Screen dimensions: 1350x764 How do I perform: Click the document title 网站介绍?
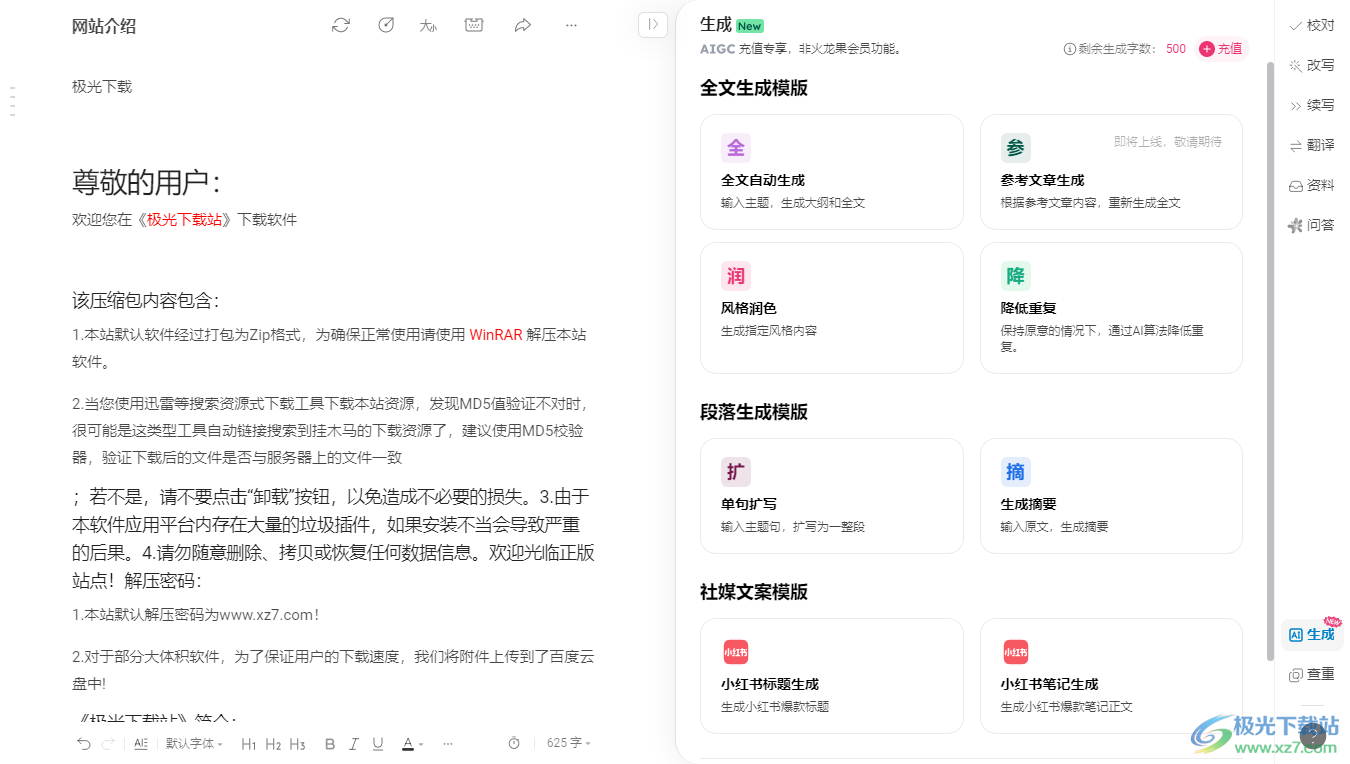[104, 26]
